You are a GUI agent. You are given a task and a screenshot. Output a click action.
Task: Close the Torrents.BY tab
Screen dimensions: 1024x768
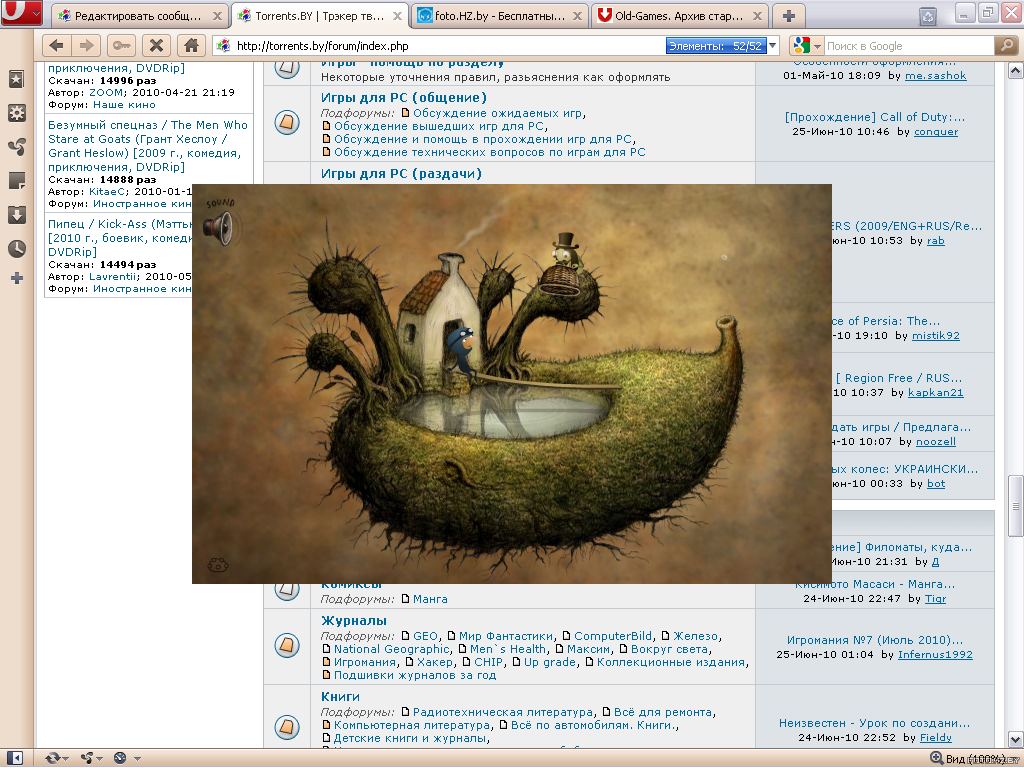397,16
